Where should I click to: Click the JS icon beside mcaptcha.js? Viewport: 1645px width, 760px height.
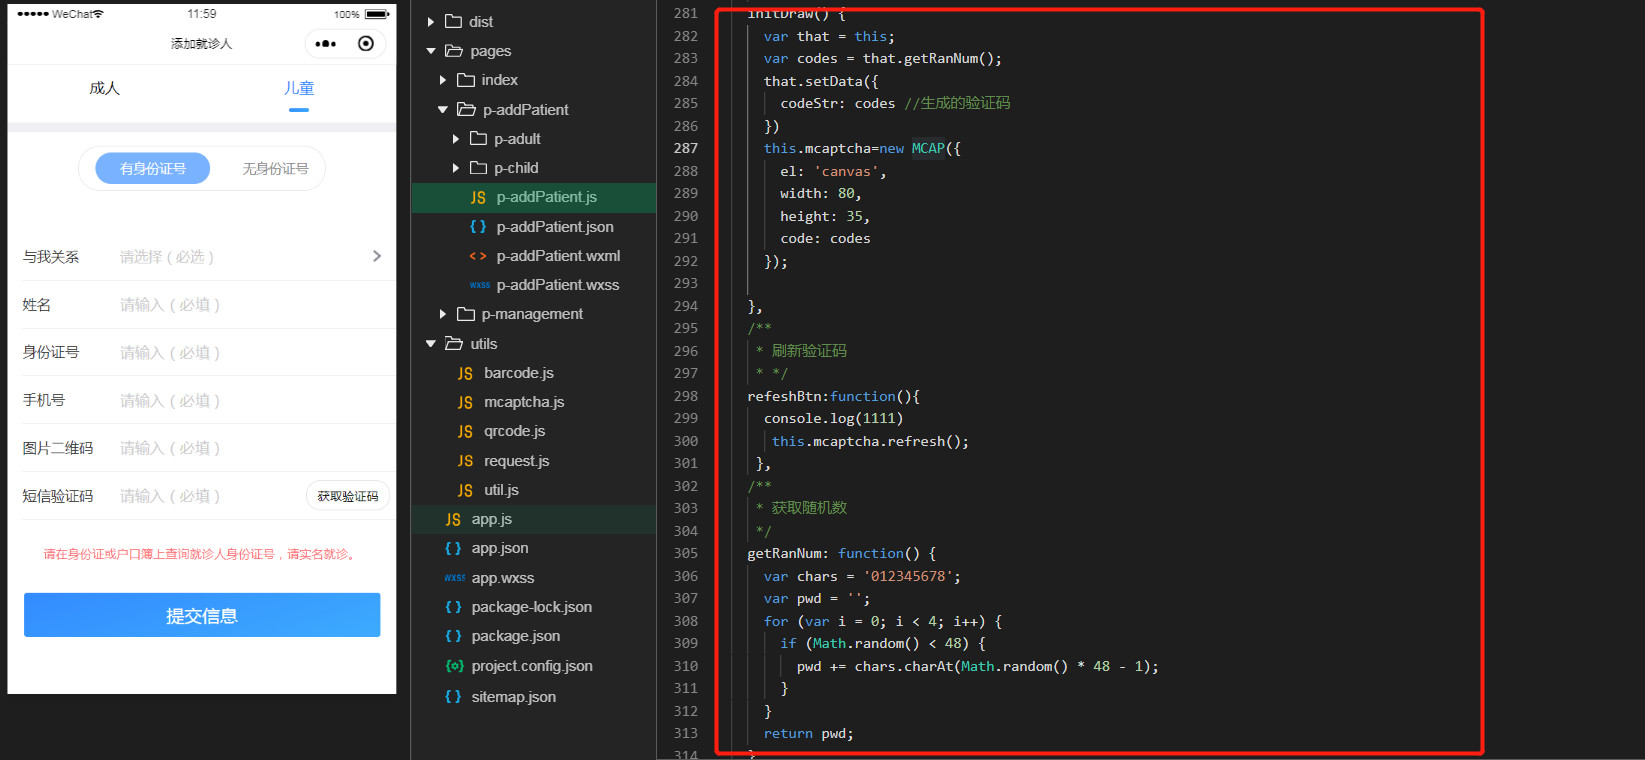pos(465,402)
